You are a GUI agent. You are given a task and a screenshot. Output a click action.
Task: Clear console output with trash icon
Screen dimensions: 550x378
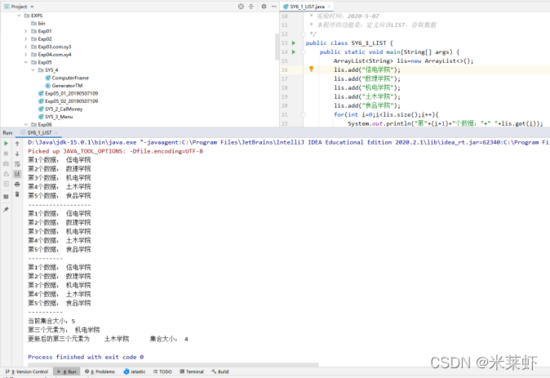point(17,194)
